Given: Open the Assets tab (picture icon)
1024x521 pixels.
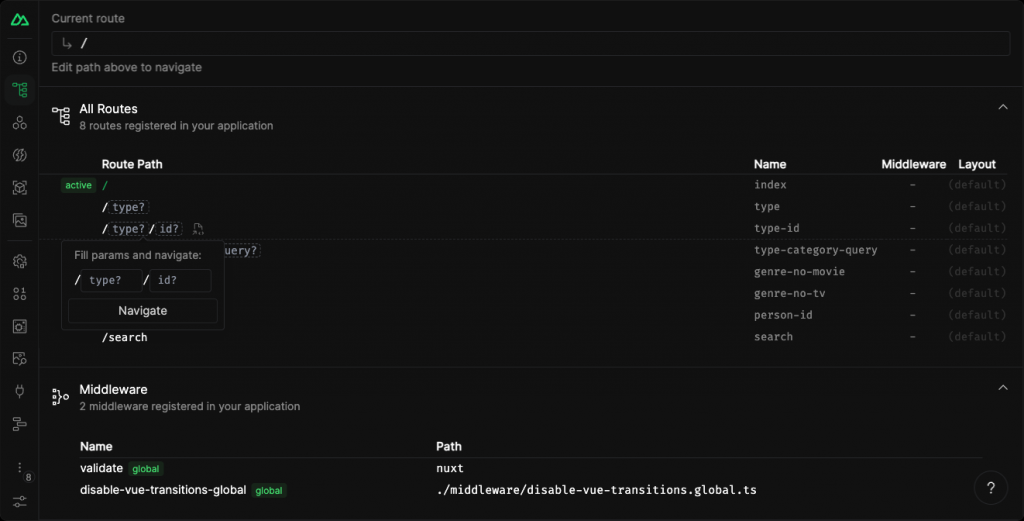Looking at the screenshot, I should (20, 220).
